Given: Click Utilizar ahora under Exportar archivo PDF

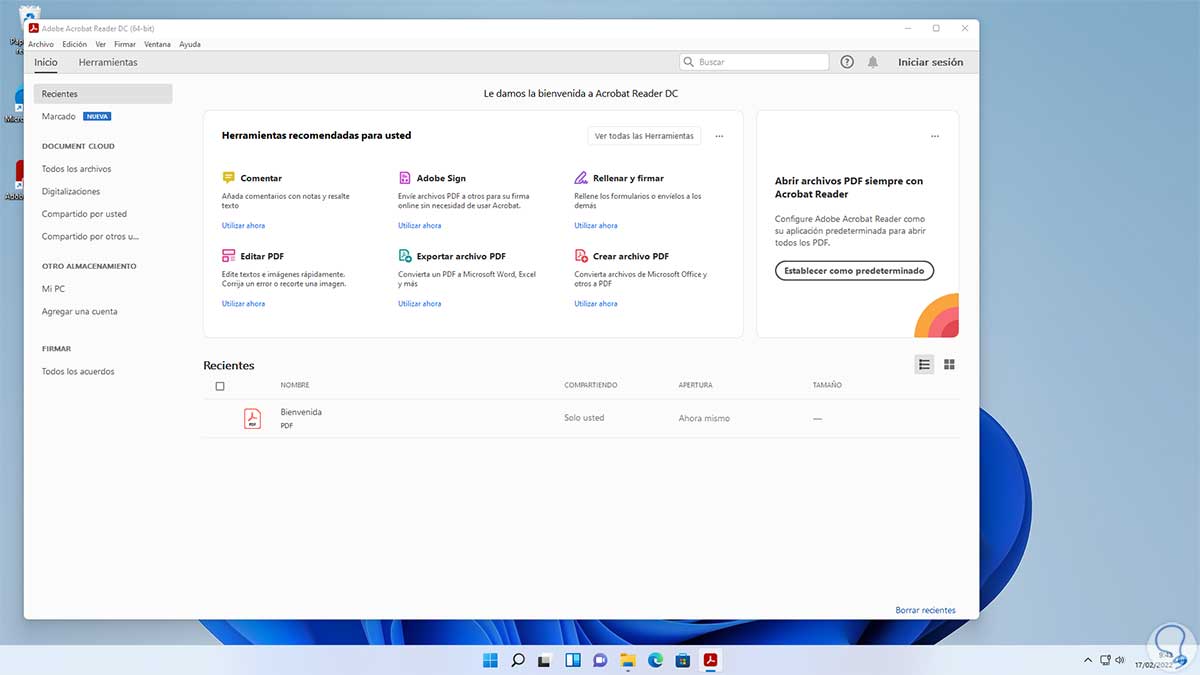Looking at the screenshot, I should click(420, 304).
